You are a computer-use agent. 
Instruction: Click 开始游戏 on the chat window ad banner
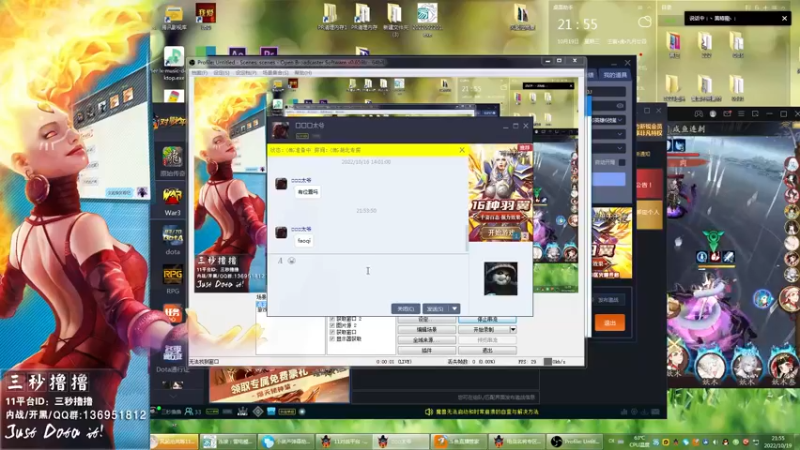(502, 233)
